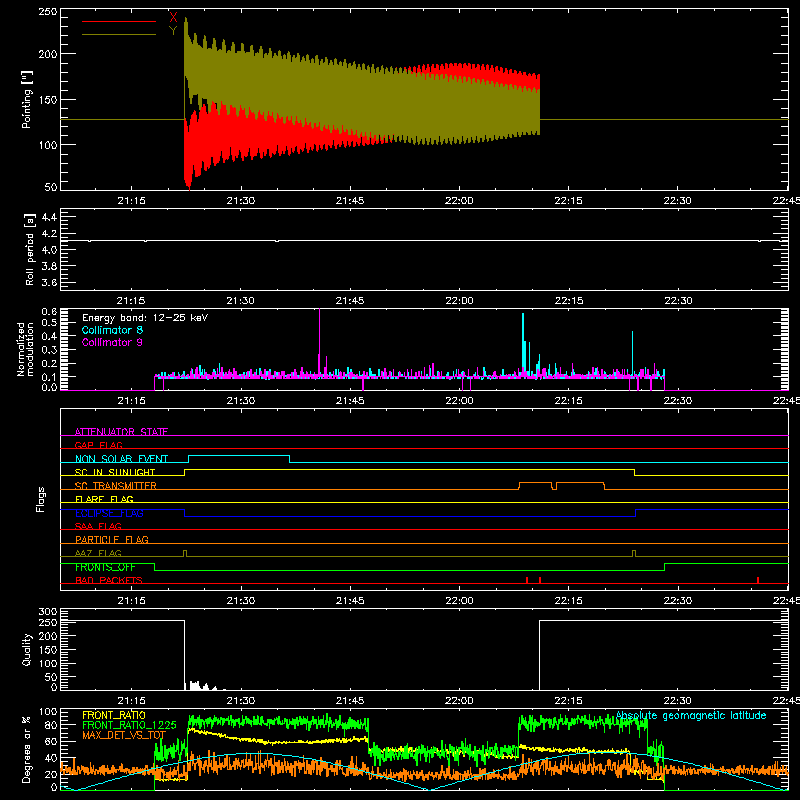Click the 'Collimator 8' legend label

click(112, 330)
